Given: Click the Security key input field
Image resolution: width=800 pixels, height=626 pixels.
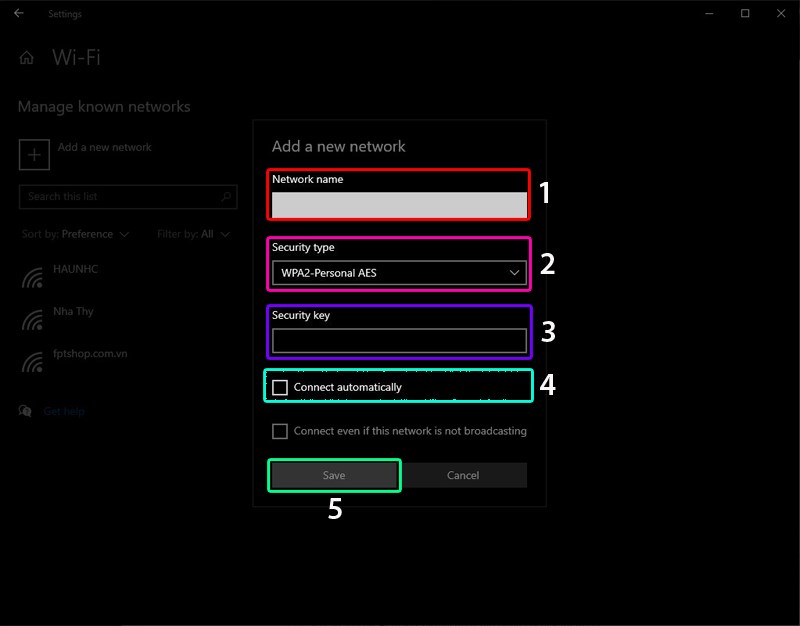Looking at the screenshot, I should tap(399, 341).
